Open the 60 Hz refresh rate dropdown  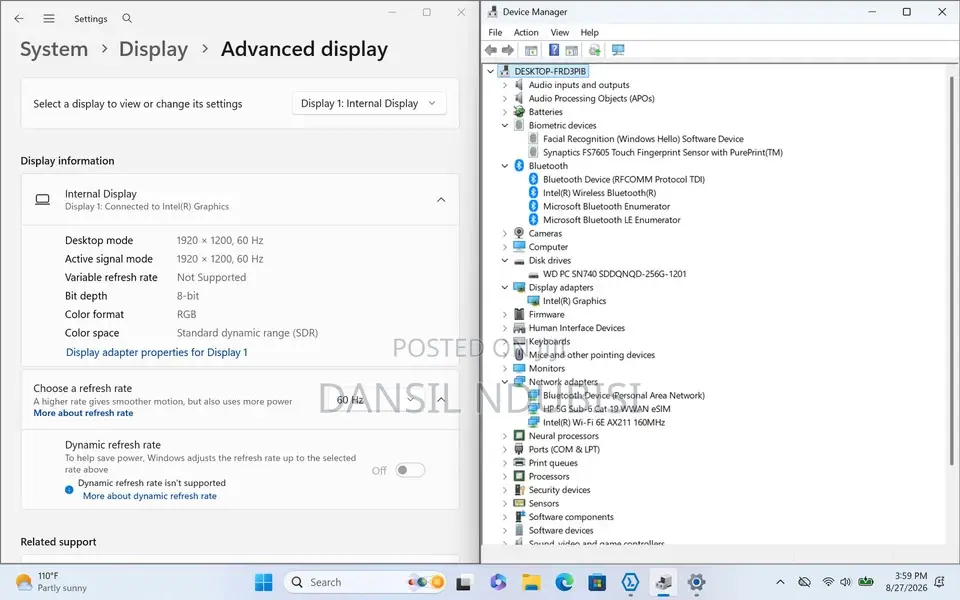(375, 400)
